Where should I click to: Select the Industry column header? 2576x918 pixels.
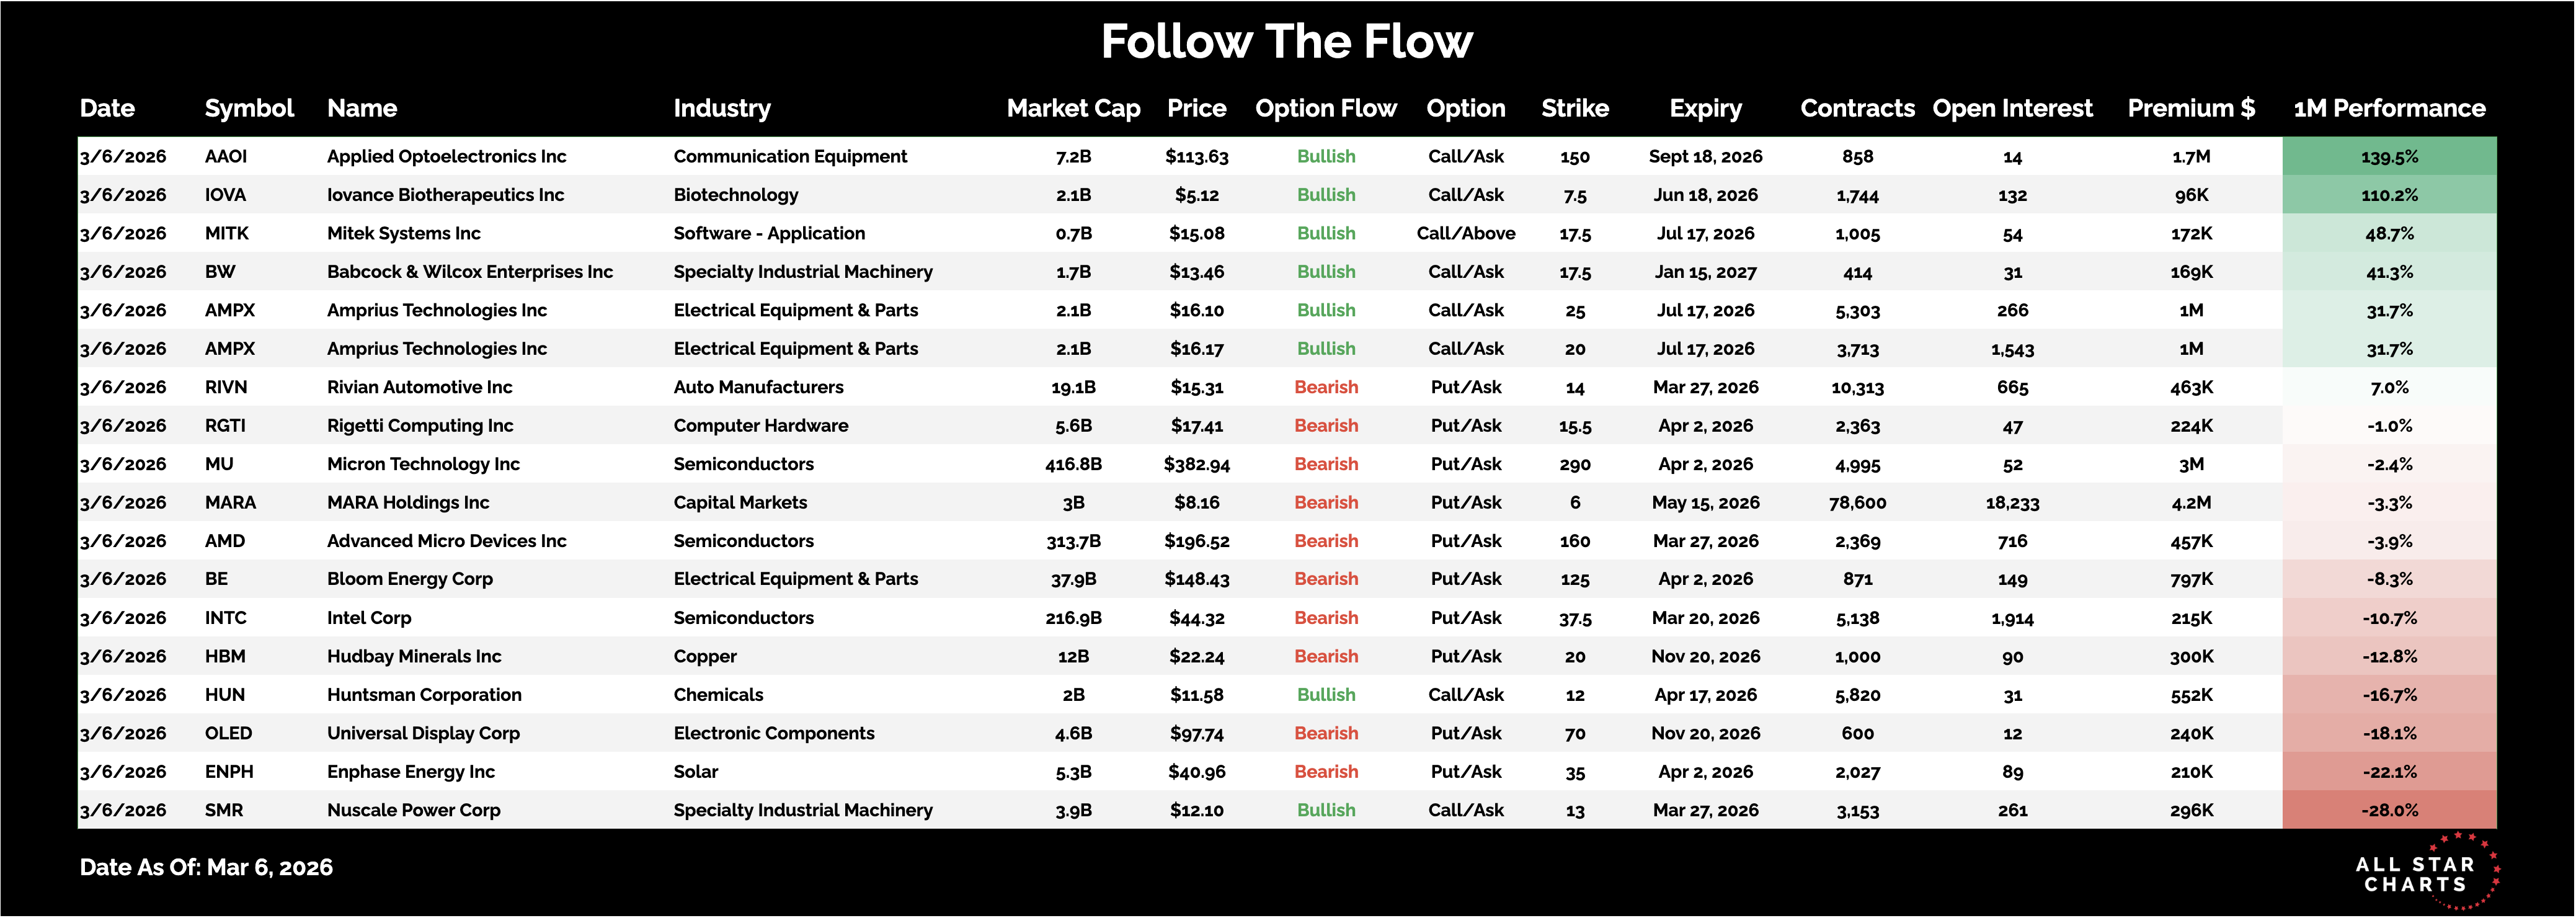(x=722, y=108)
